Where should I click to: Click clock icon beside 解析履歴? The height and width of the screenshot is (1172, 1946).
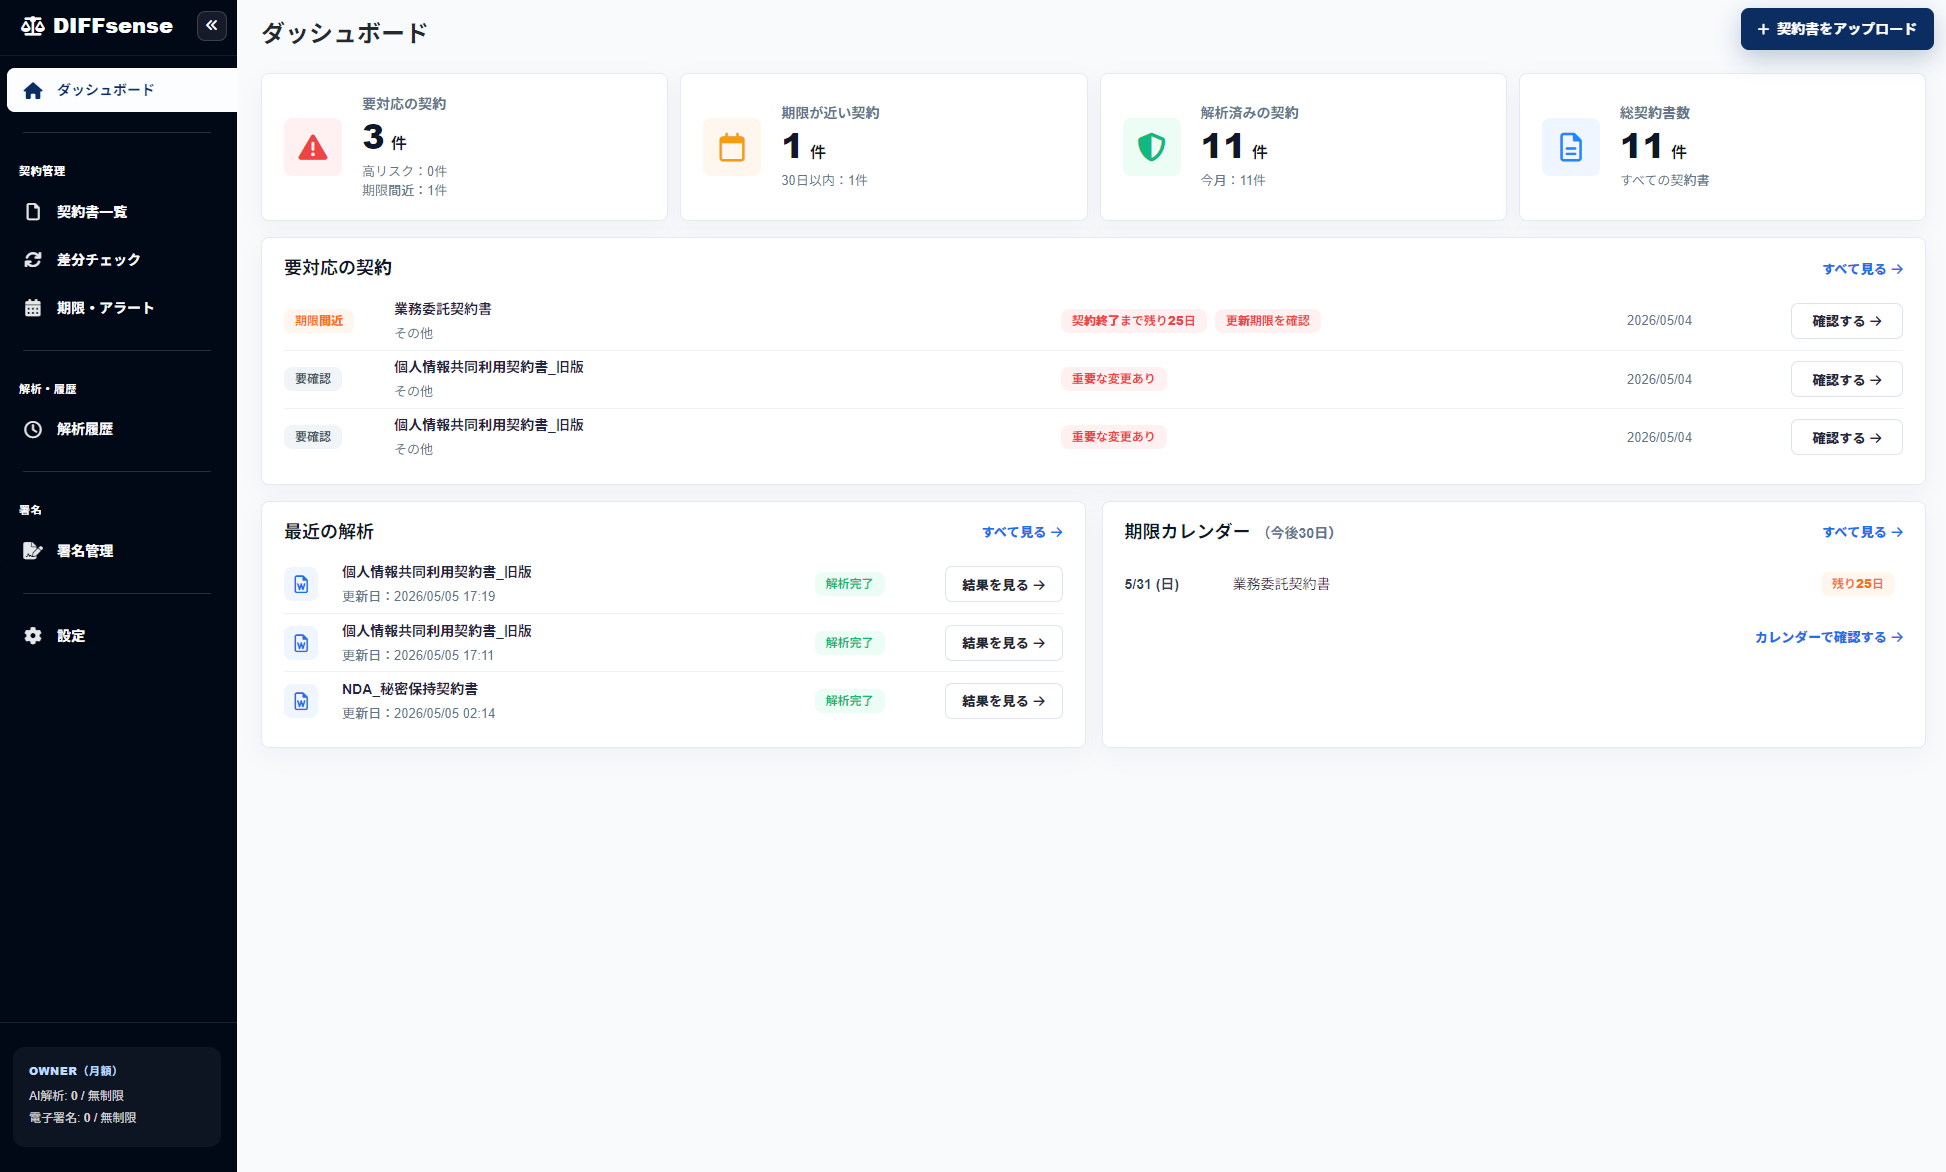click(x=33, y=429)
